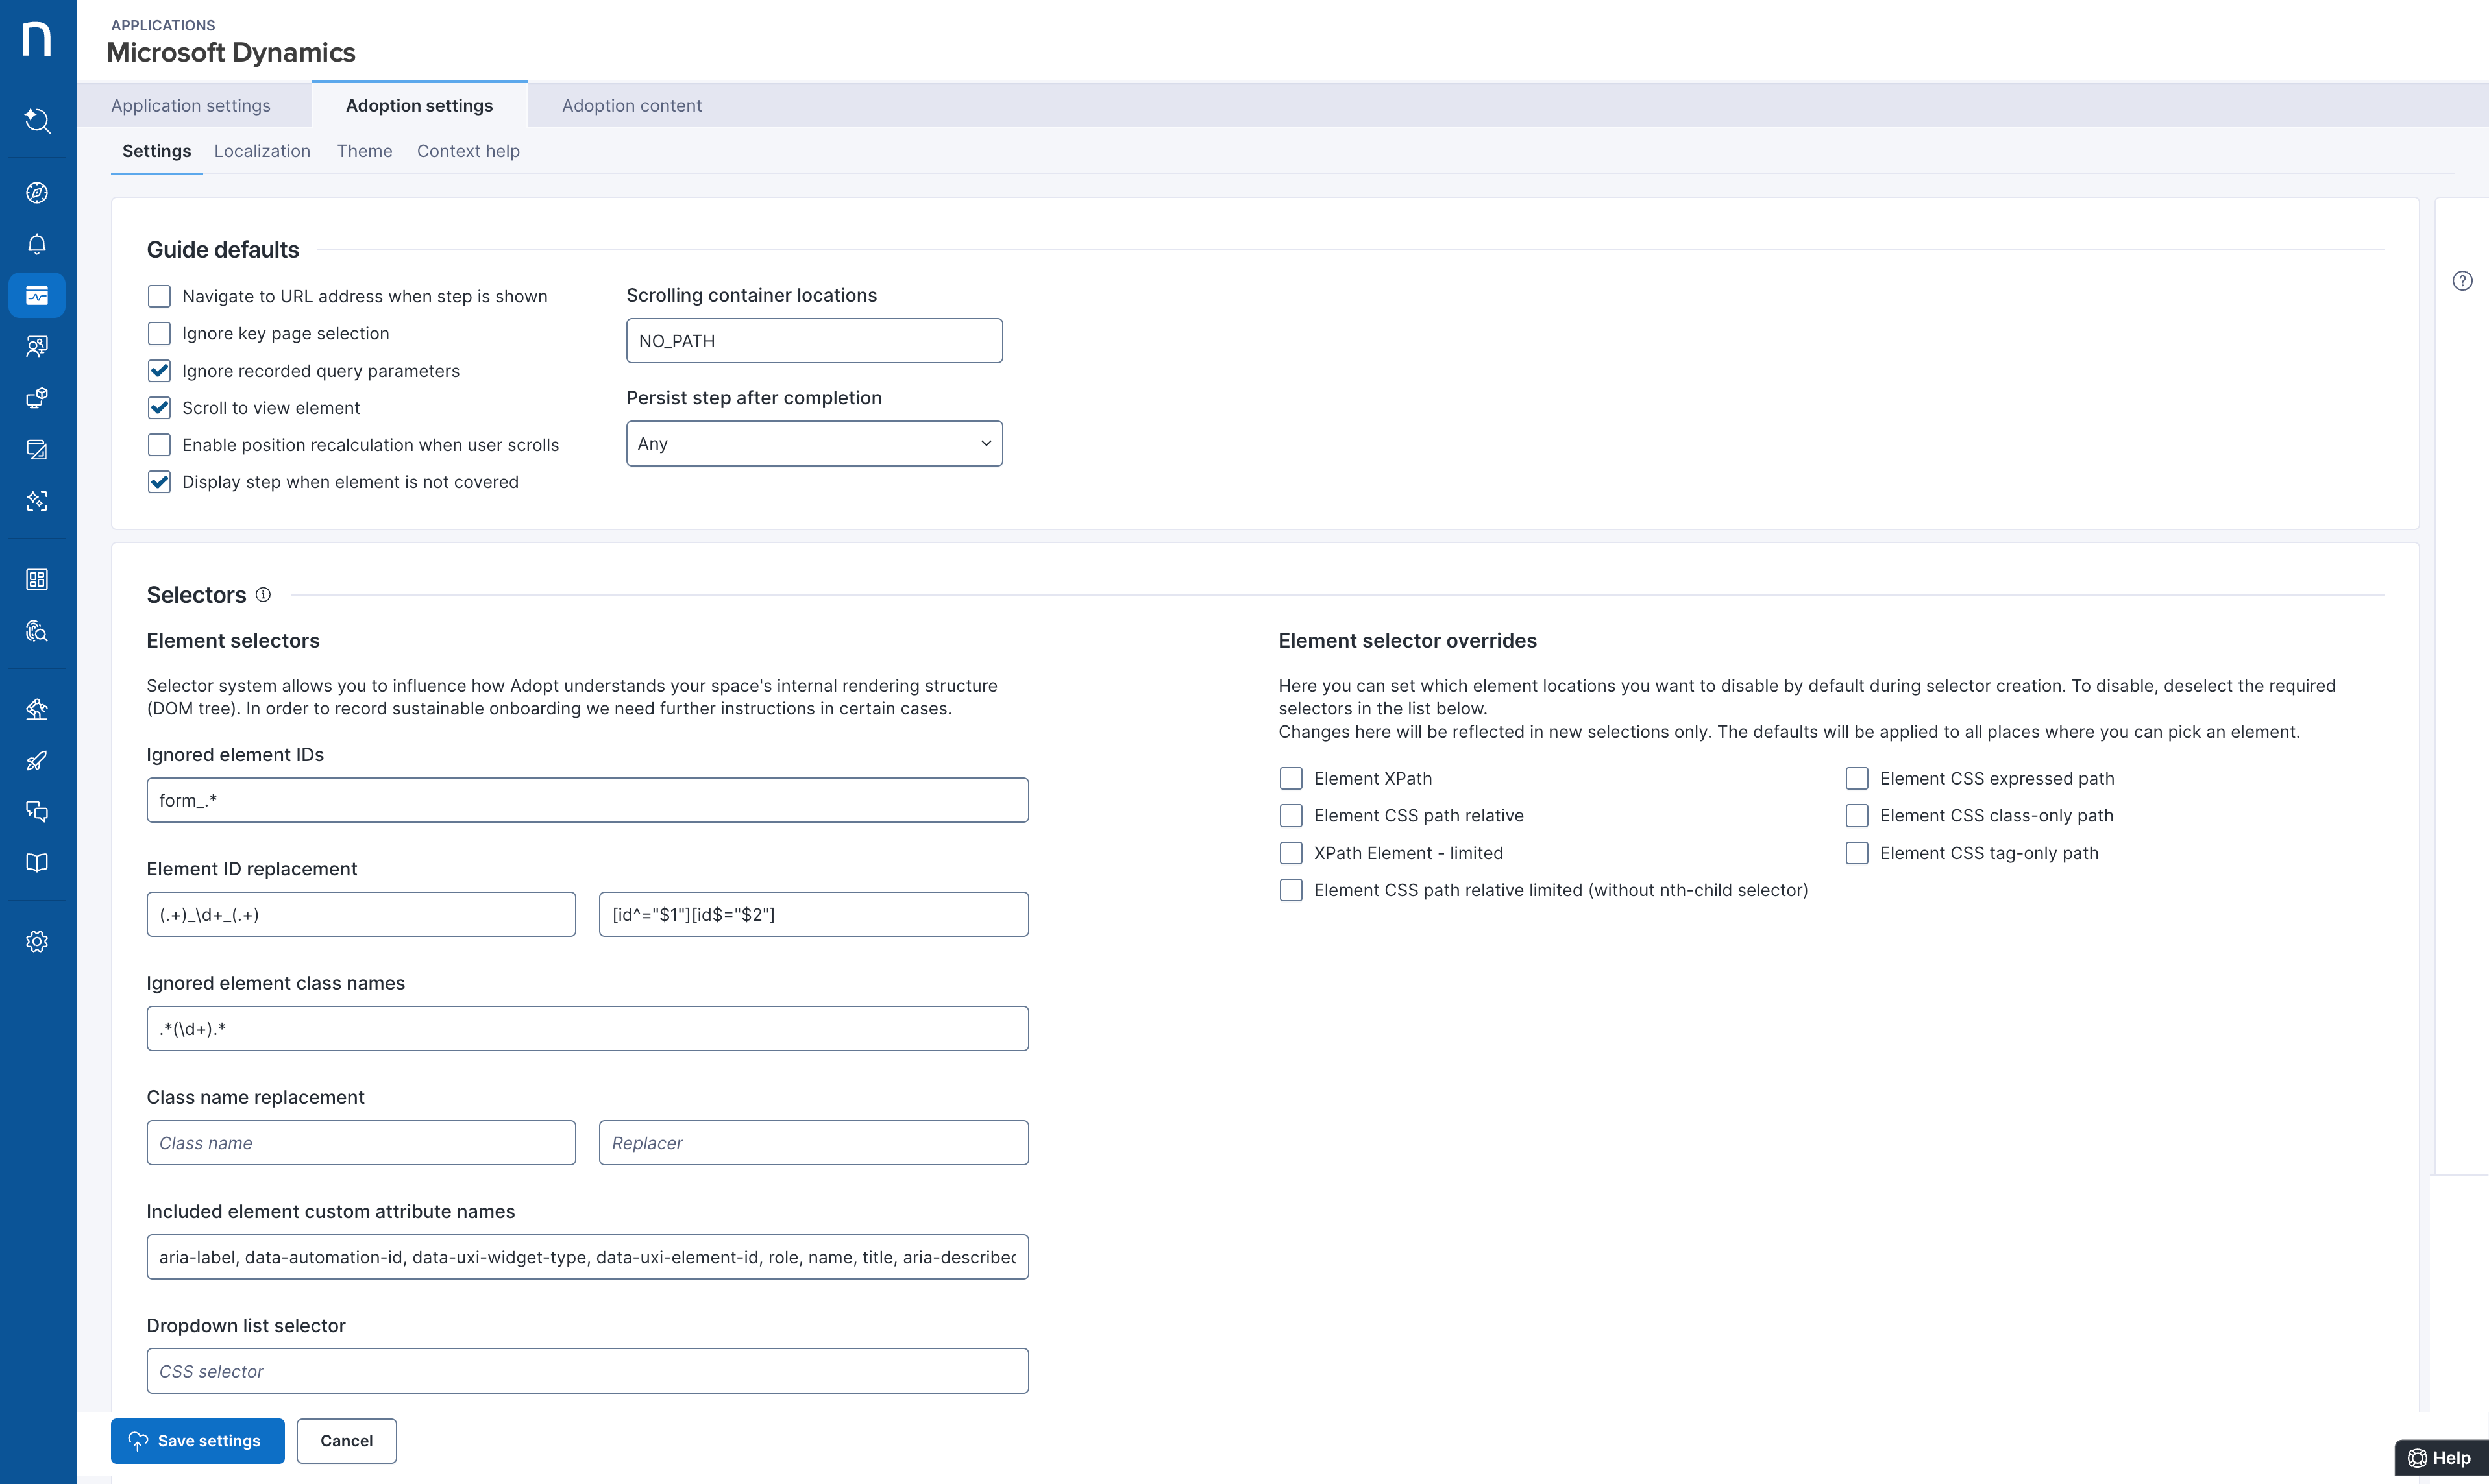Screen dimensions: 2489x1484
Task: Open the Help widget button
Action: 2439,1458
